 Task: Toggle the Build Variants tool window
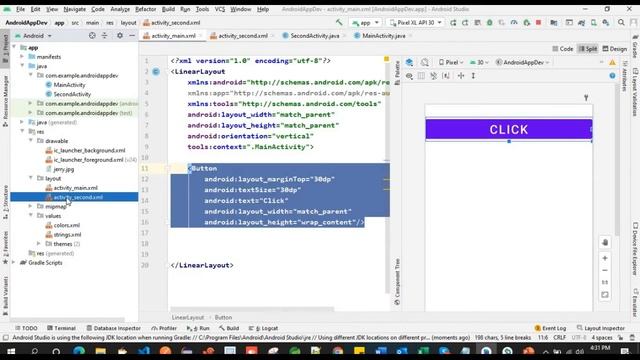(5, 296)
